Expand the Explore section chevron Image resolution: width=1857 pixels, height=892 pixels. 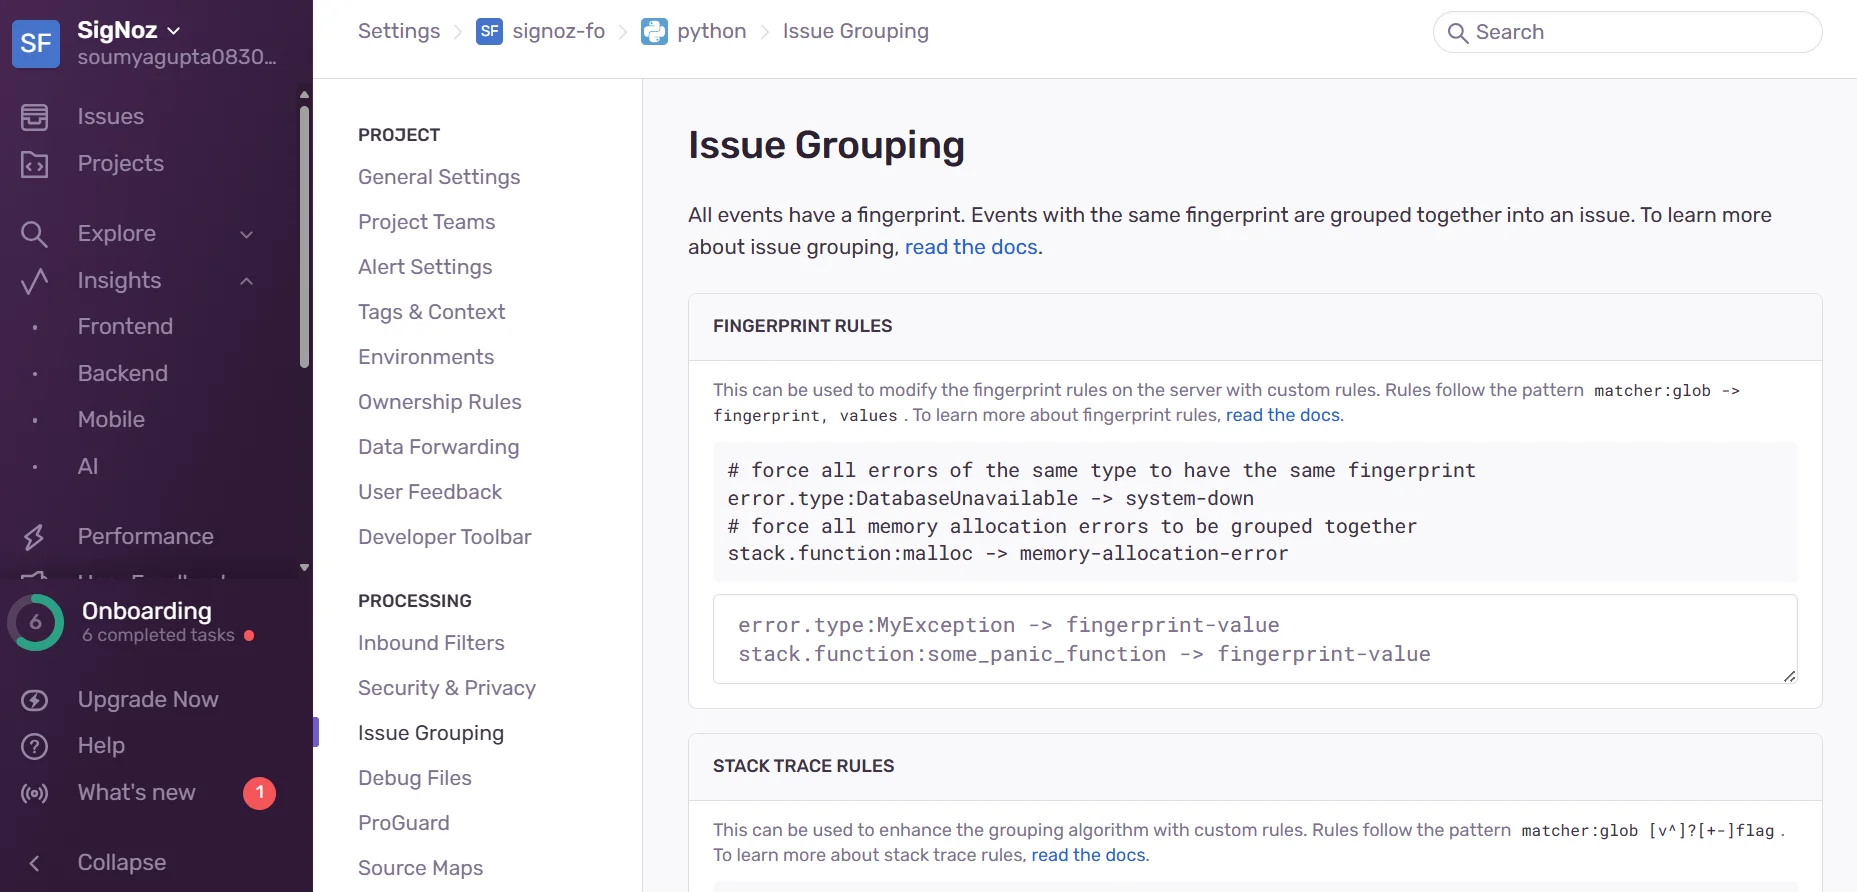pyautogui.click(x=246, y=234)
